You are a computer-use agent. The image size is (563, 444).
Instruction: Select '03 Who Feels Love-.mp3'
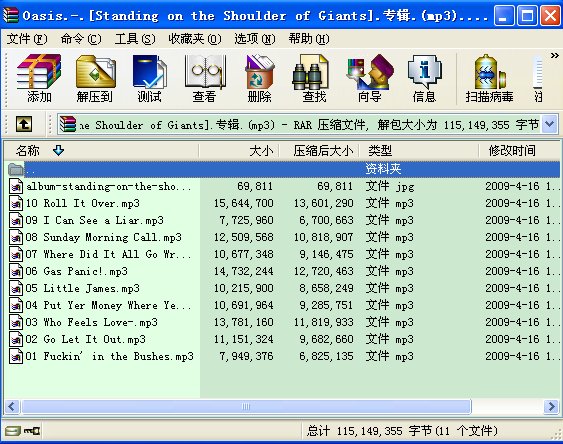click(x=283, y=322)
